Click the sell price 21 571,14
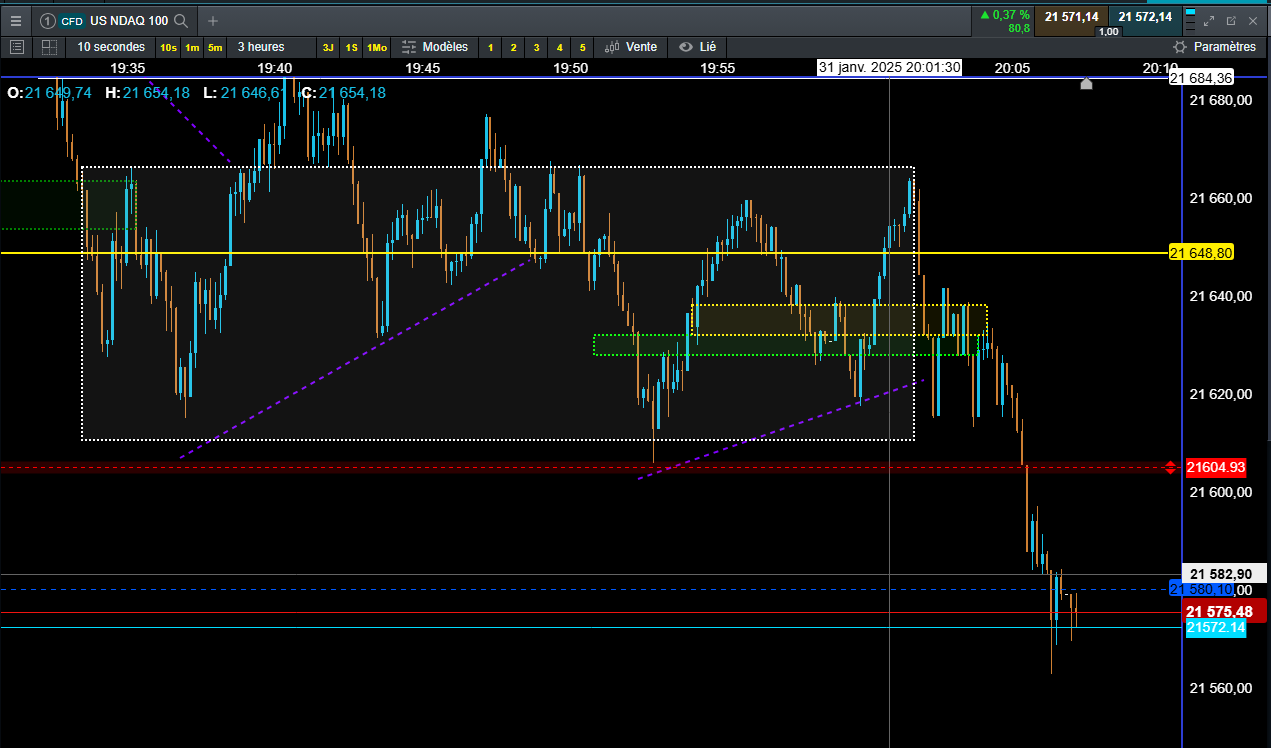Viewport: 1271px width, 748px height. (1071, 16)
